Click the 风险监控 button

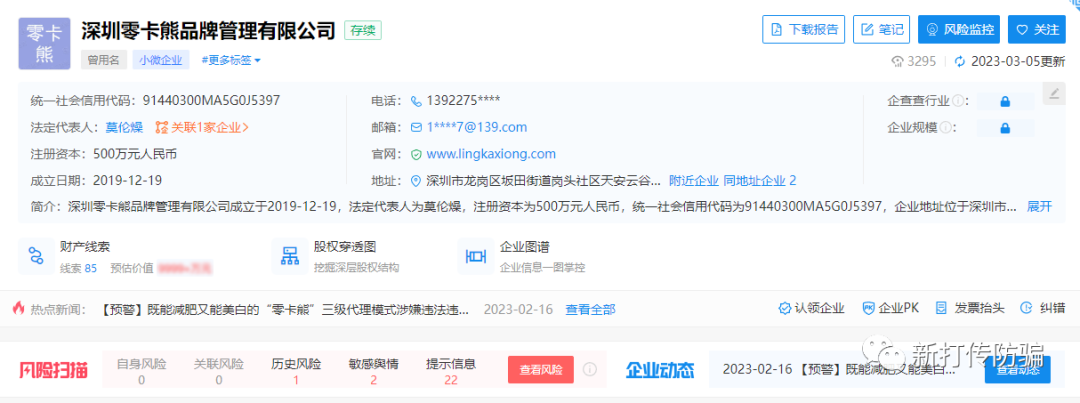pyautogui.click(x=959, y=30)
